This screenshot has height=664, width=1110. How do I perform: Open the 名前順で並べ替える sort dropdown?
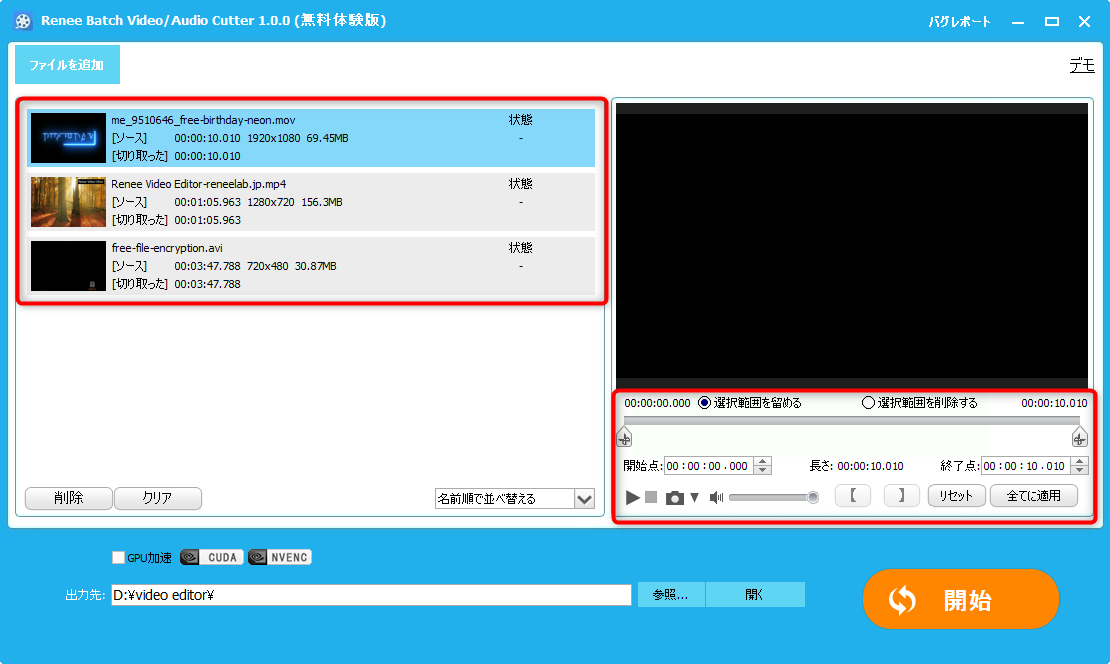point(515,498)
